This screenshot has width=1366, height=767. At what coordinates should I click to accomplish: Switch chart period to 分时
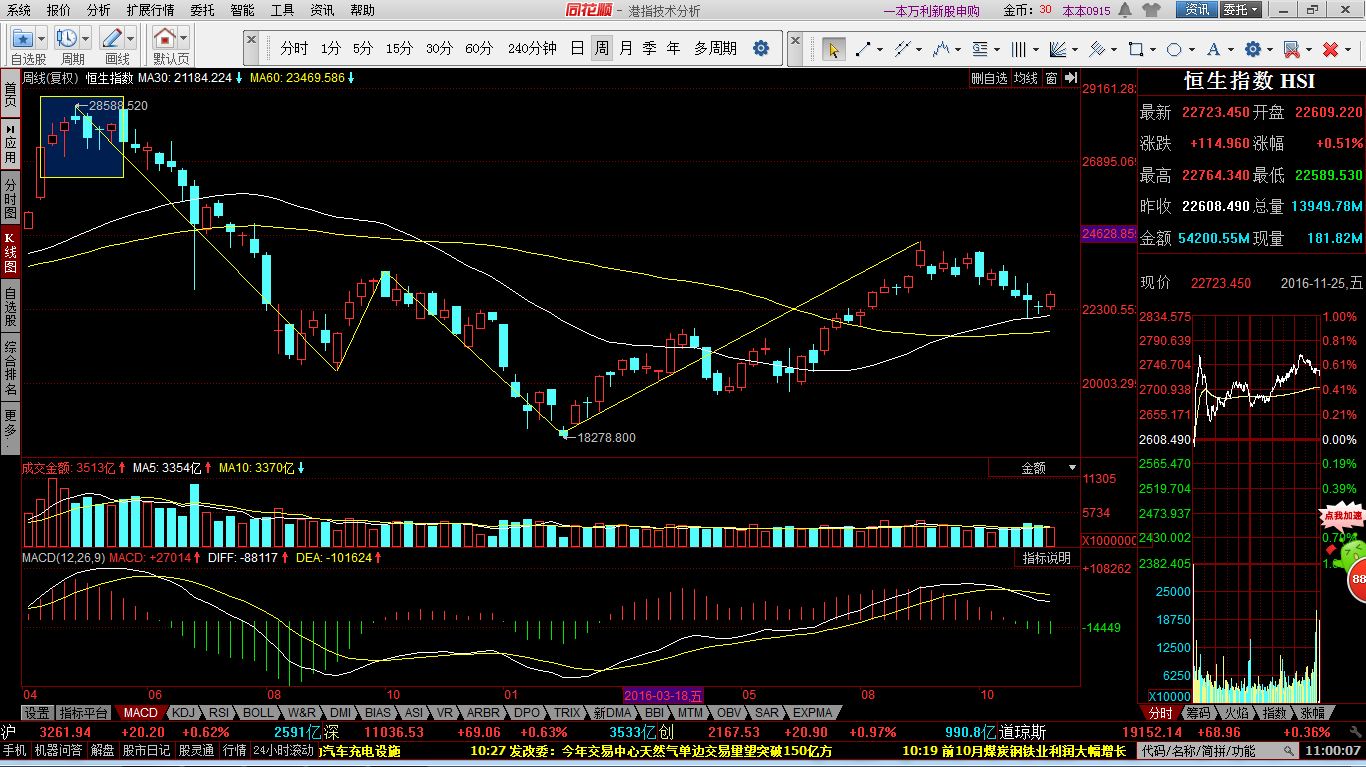(x=294, y=48)
